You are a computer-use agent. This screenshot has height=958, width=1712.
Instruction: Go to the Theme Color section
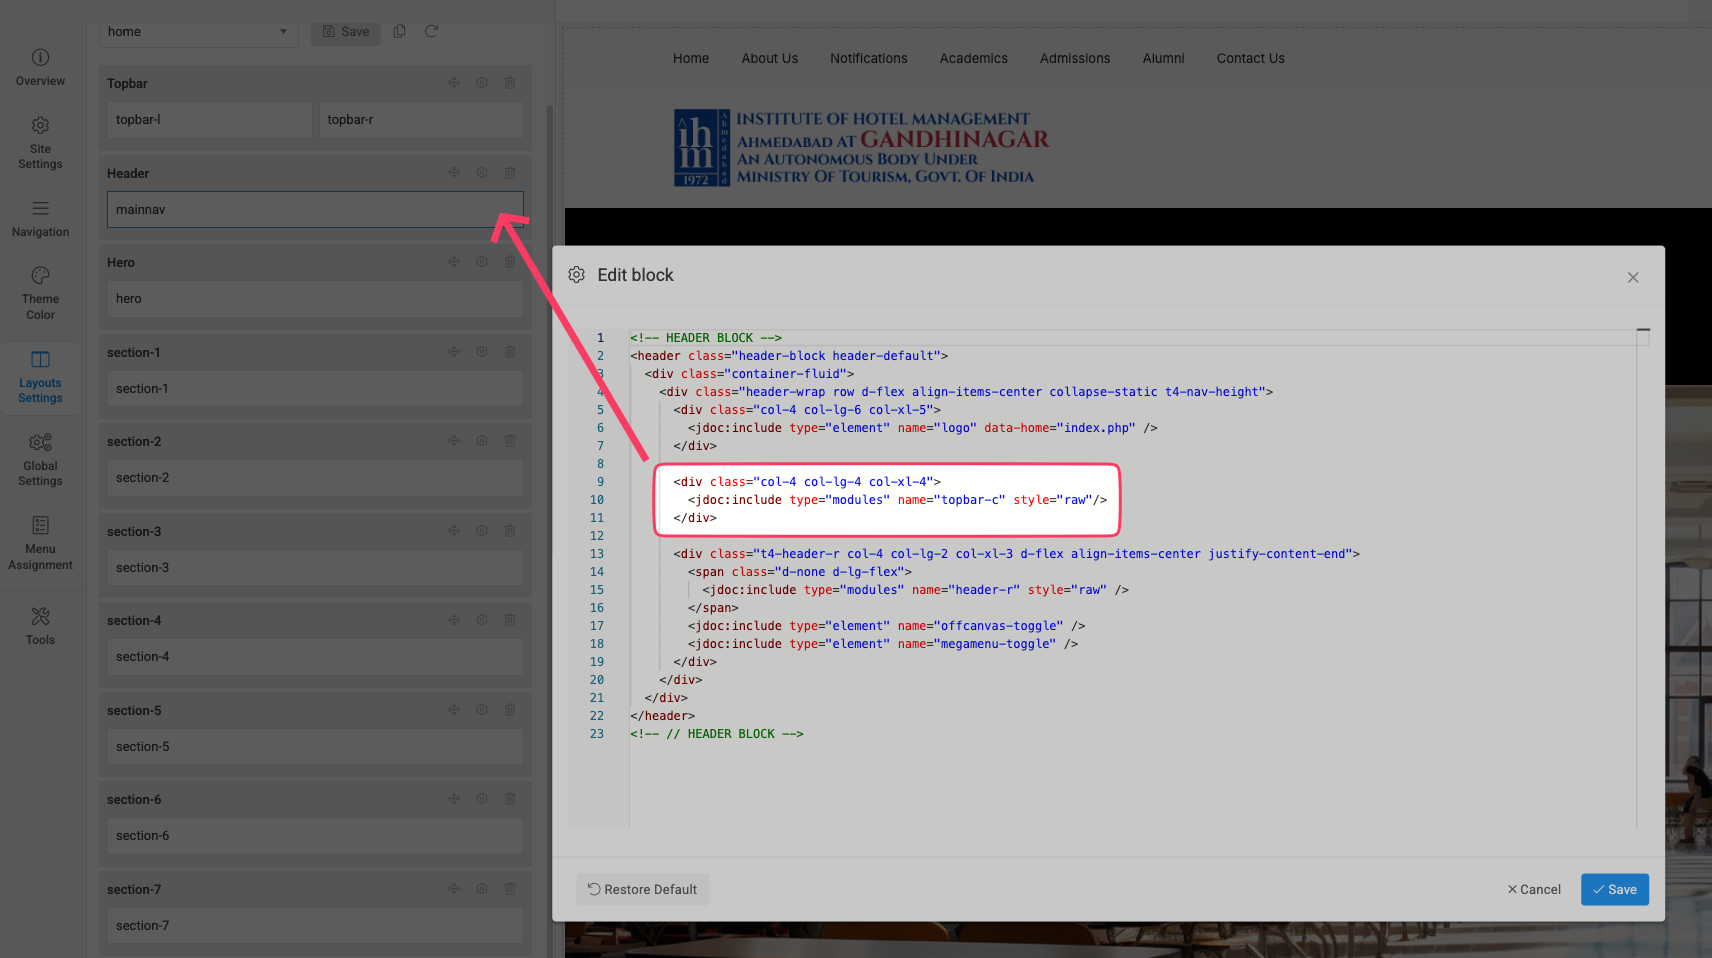pyautogui.click(x=40, y=292)
